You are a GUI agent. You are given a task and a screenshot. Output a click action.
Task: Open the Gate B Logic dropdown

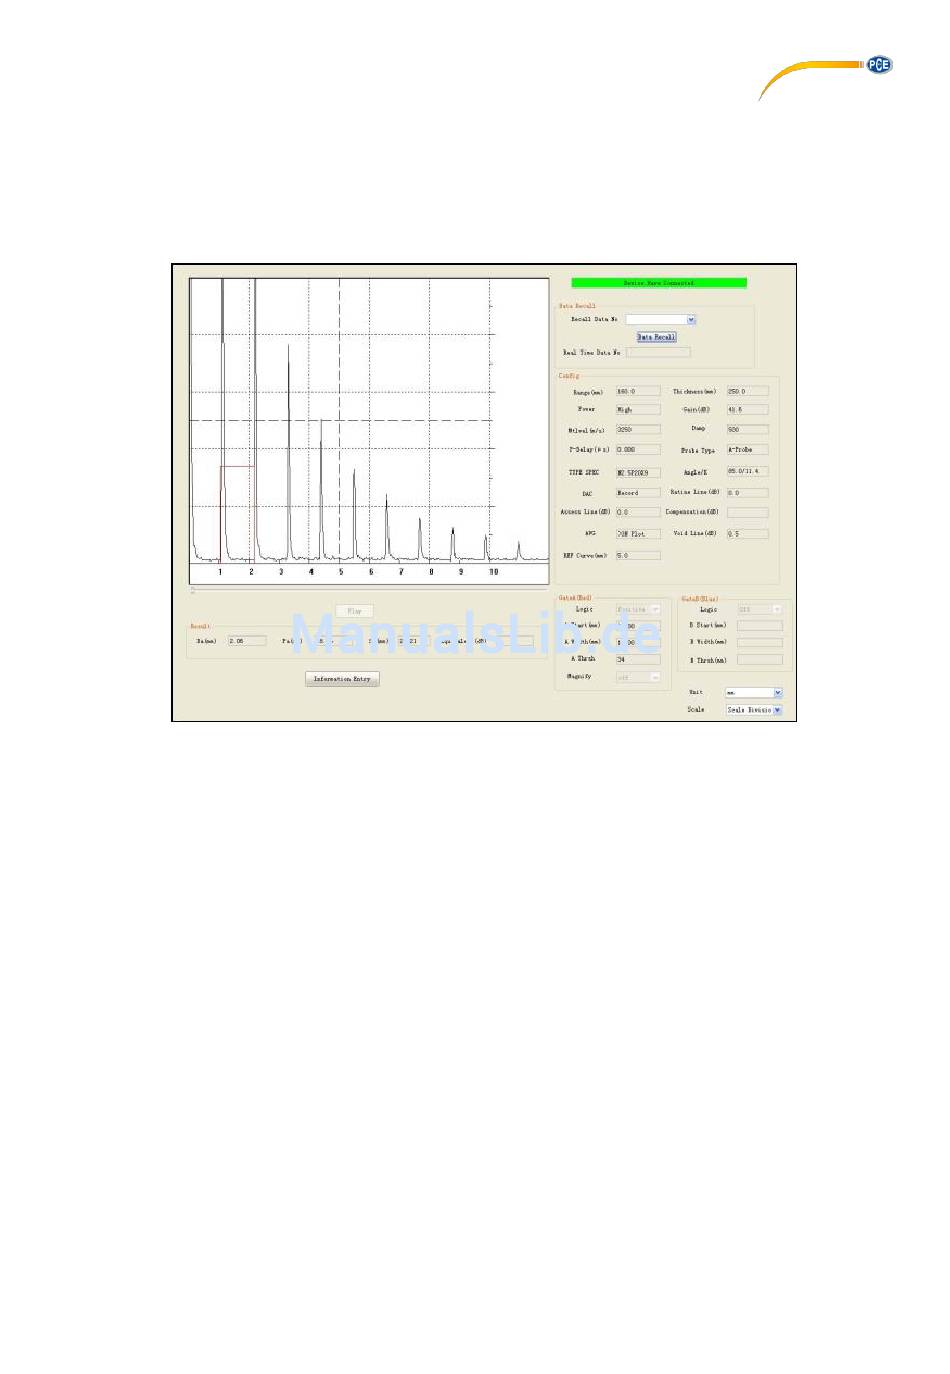point(760,609)
